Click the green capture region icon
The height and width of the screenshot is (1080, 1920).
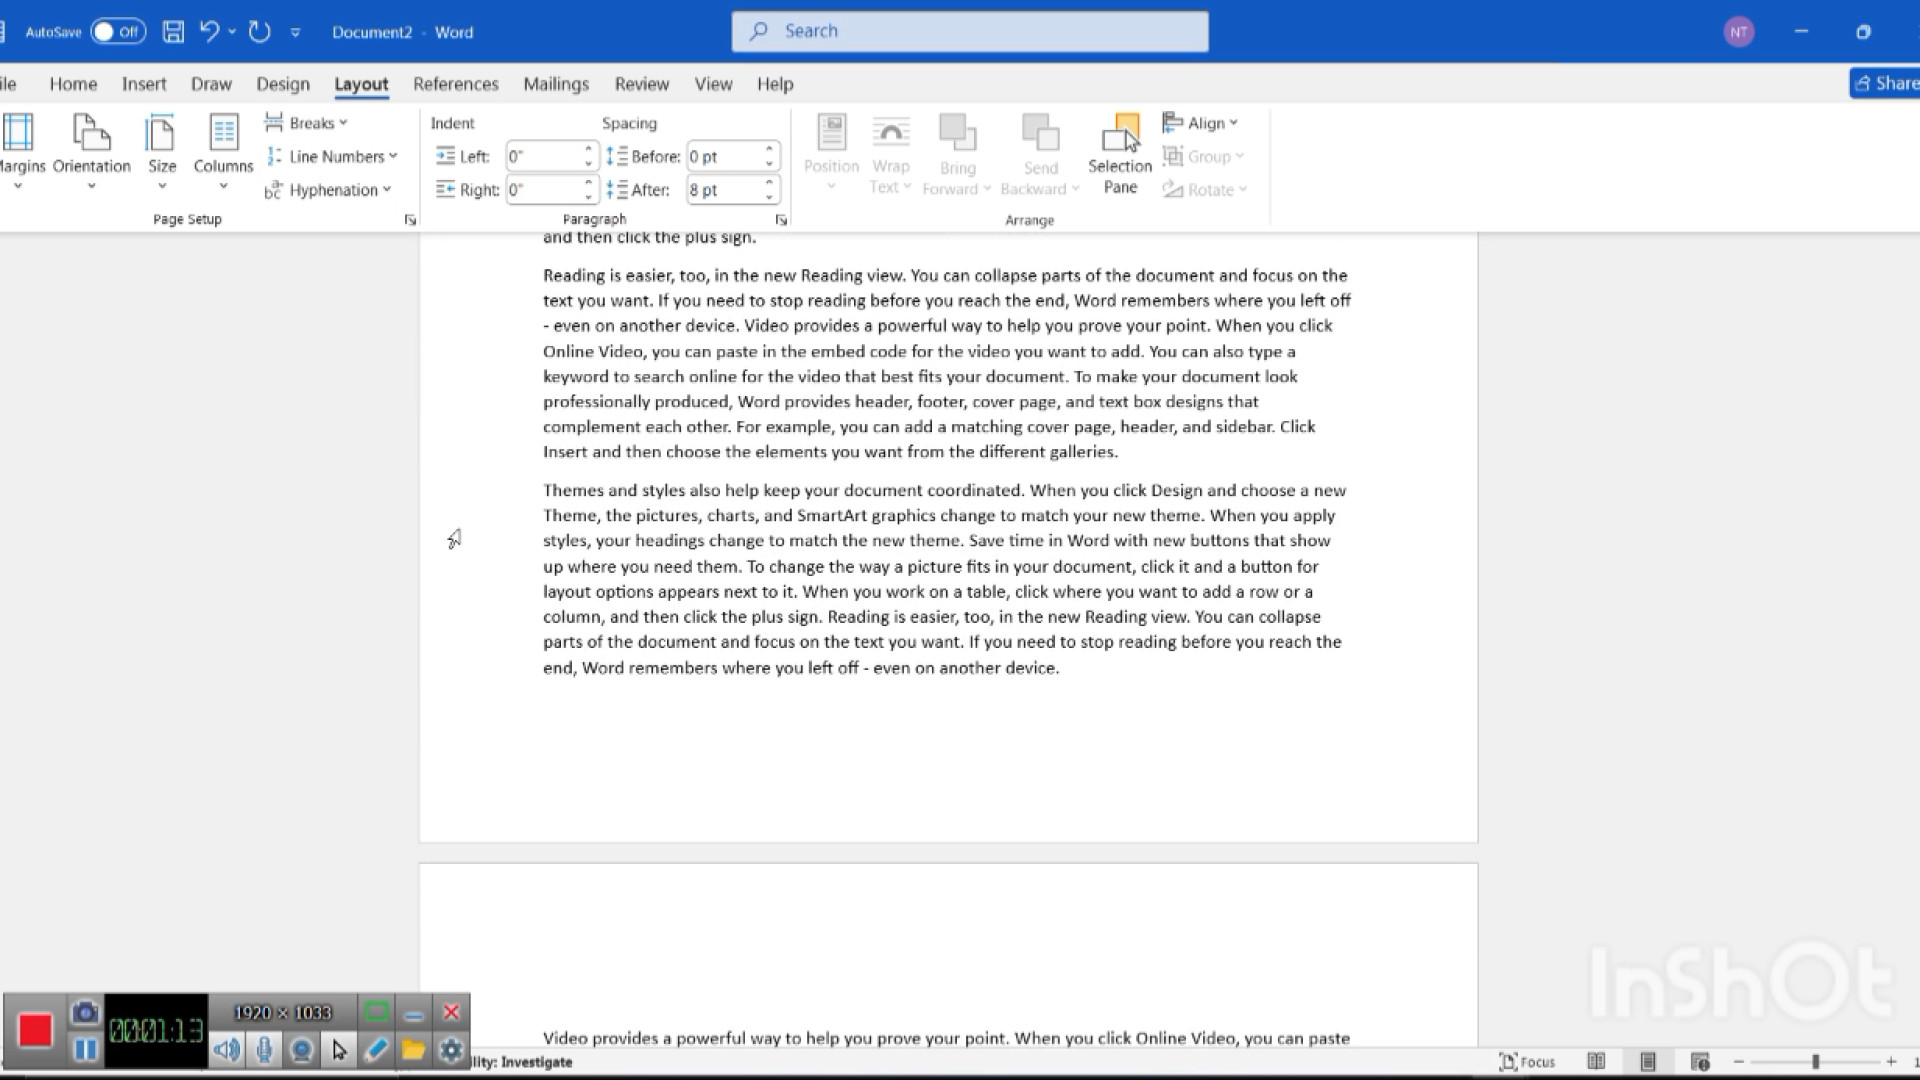pos(377,1012)
